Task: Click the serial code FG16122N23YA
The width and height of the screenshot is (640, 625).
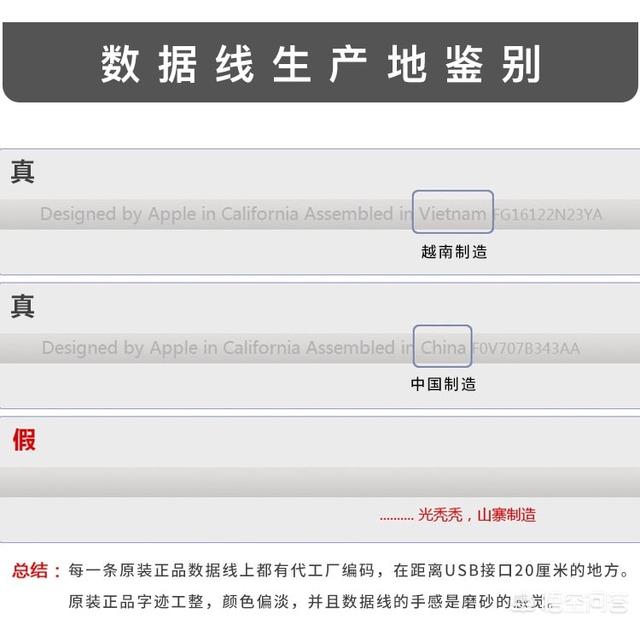Action: click(547, 215)
